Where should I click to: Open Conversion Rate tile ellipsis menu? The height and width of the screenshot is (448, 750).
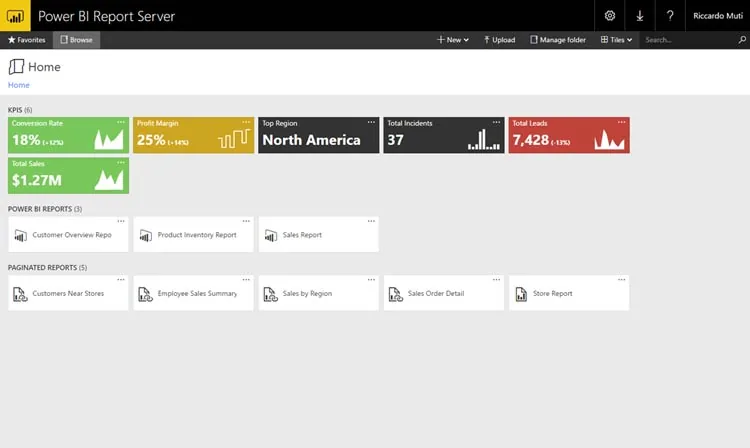click(x=121, y=122)
